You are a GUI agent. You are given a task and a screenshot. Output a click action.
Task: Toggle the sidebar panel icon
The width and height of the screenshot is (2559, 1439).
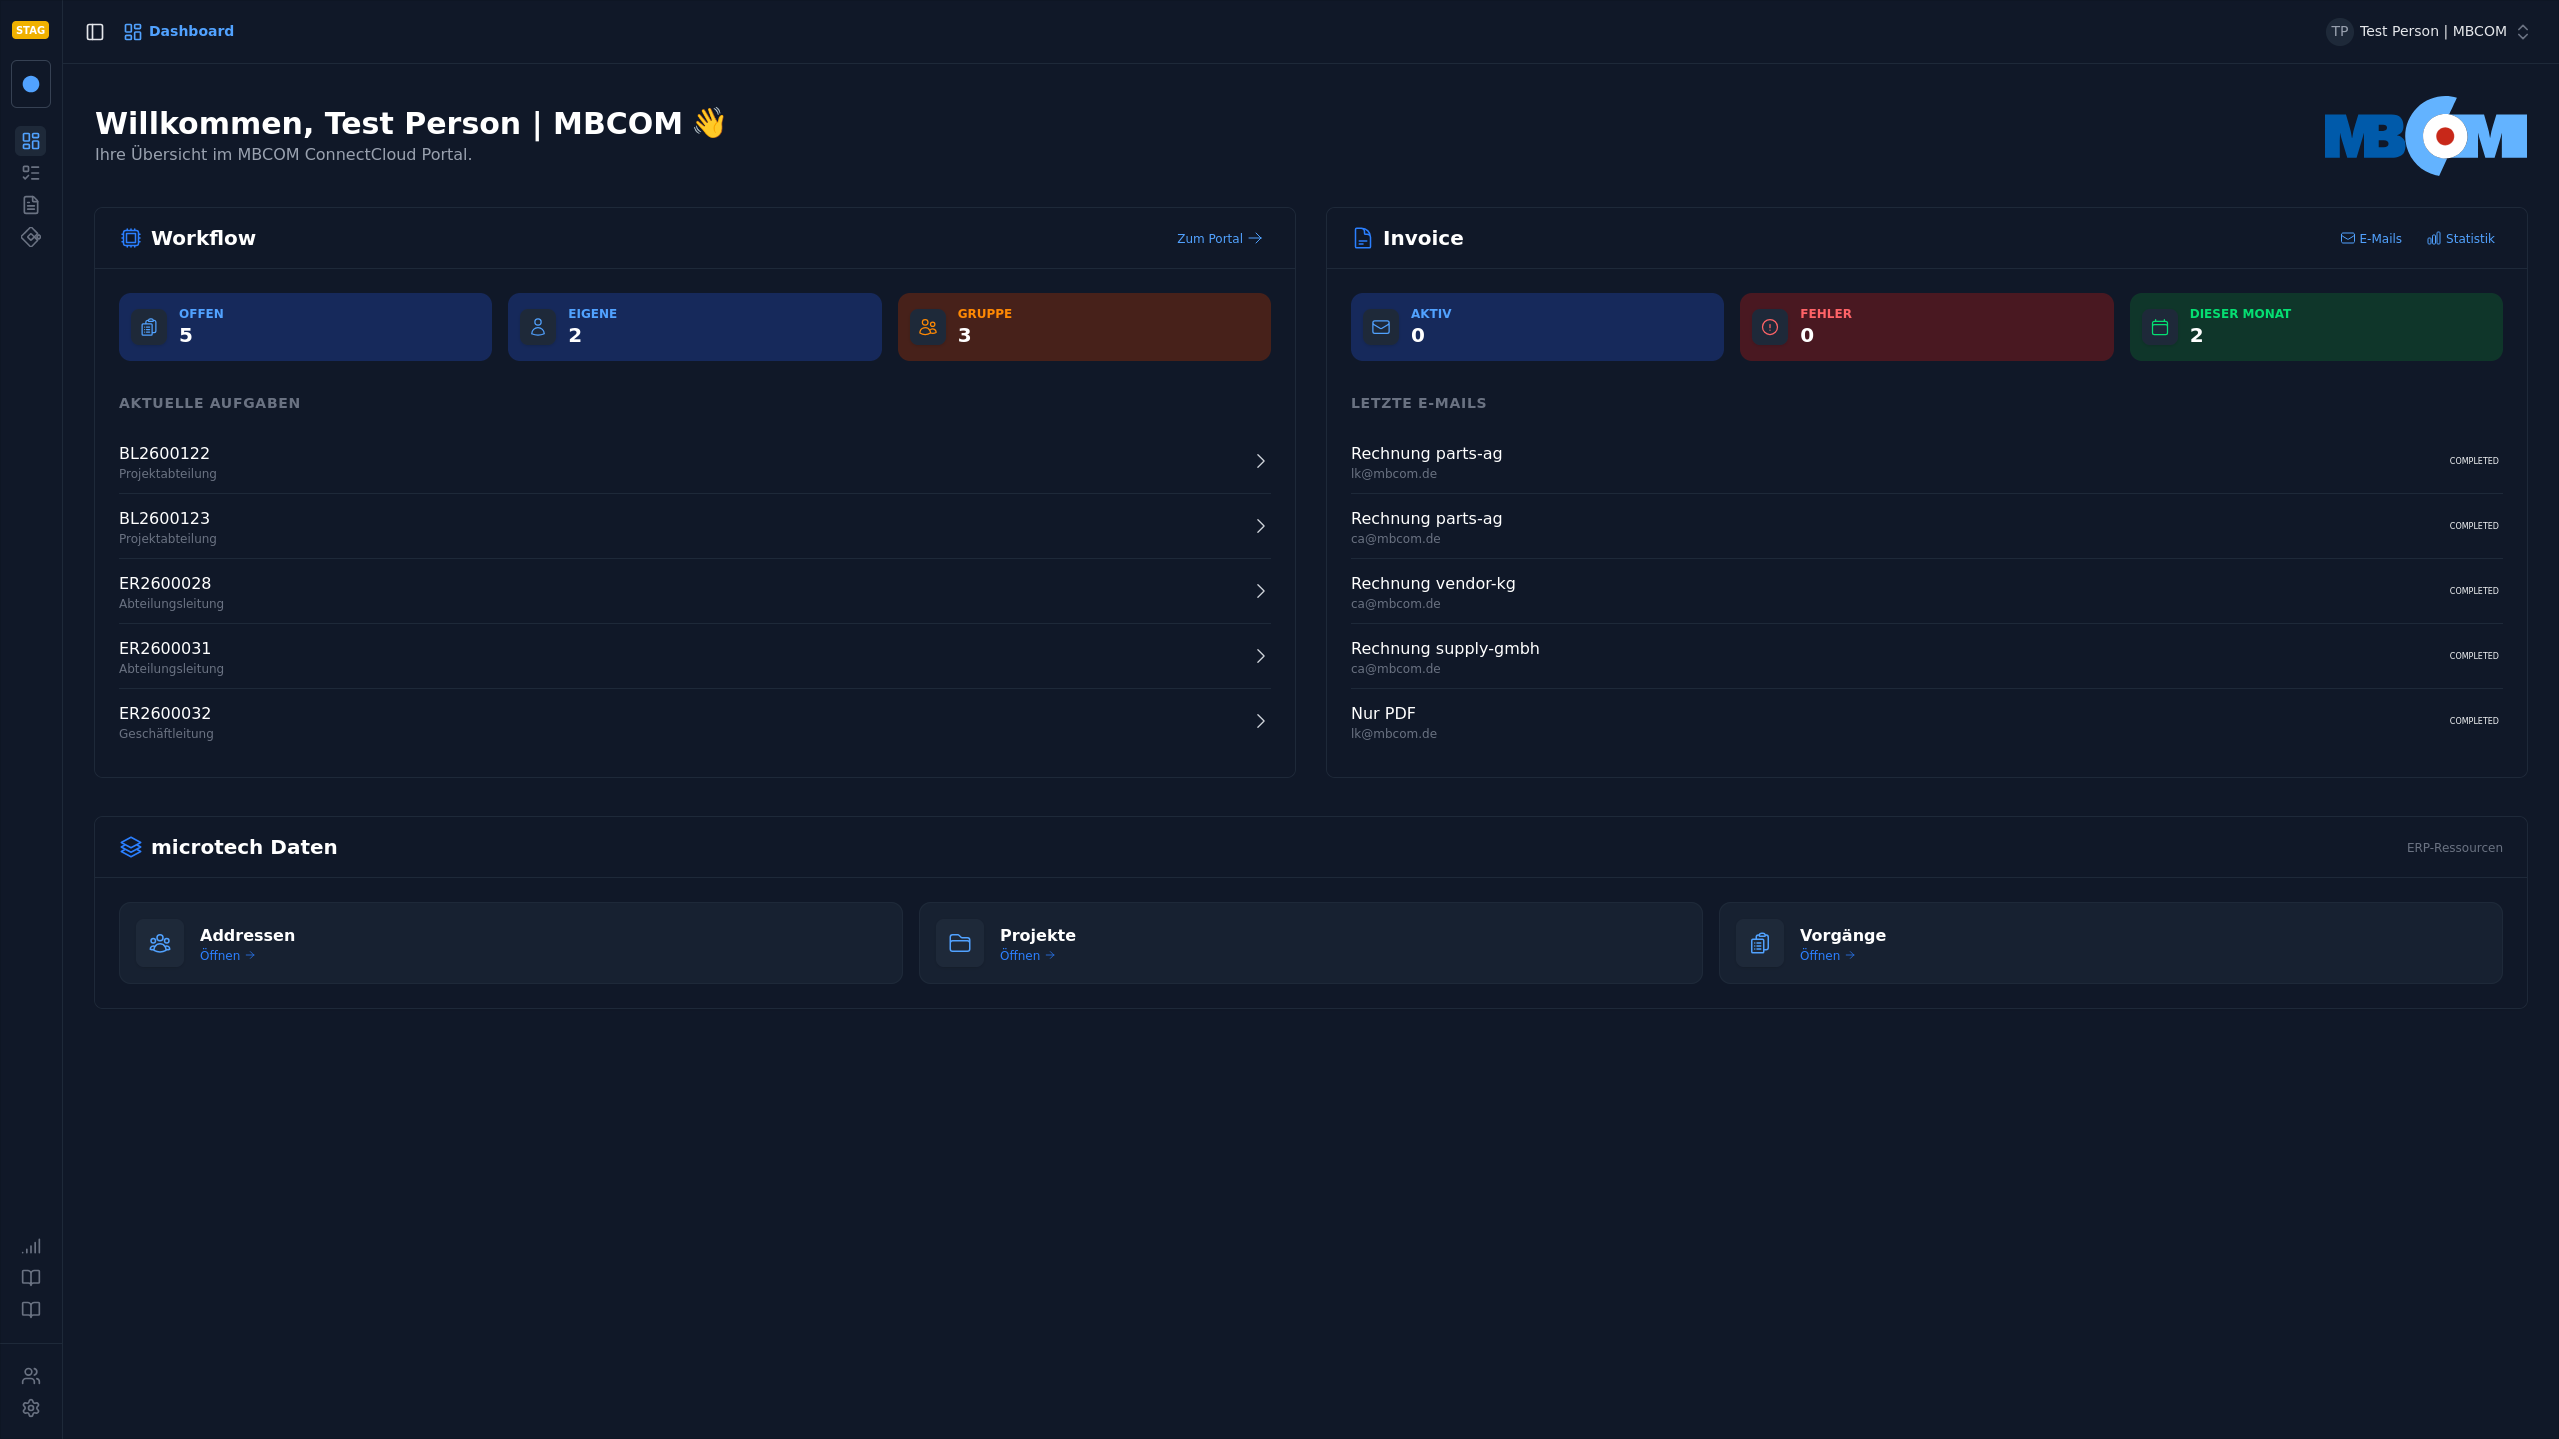(x=95, y=32)
